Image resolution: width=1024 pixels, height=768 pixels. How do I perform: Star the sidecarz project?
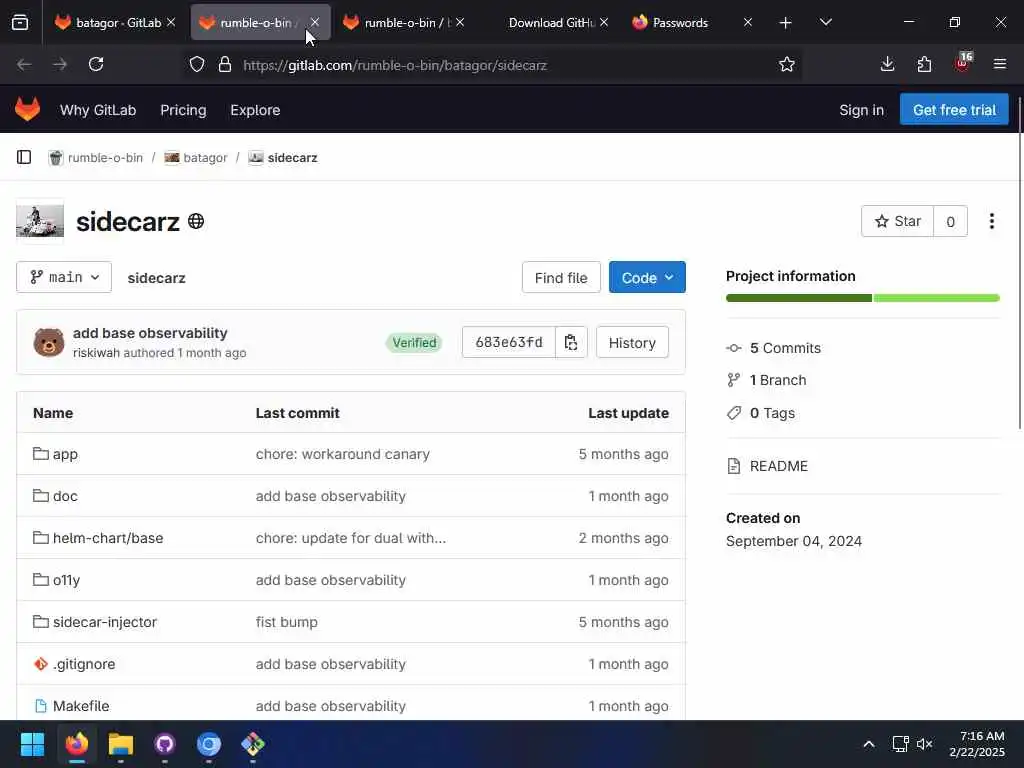tap(898, 221)
